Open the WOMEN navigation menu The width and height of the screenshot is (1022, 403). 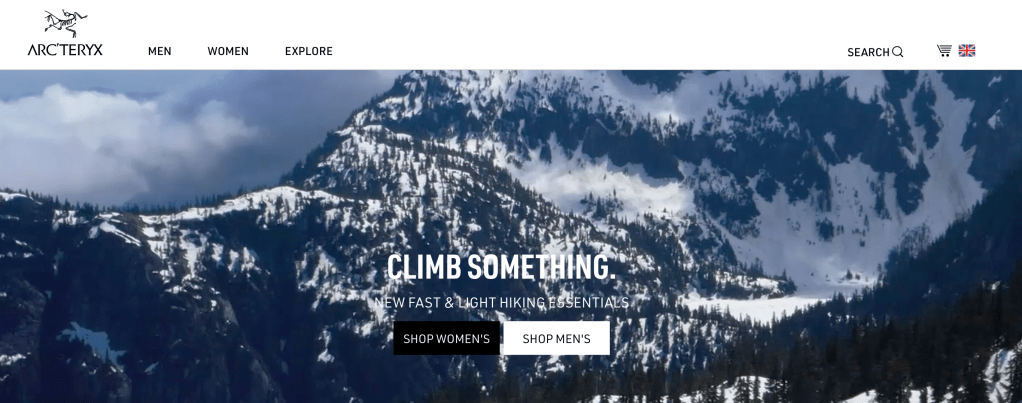coord(228,51)
